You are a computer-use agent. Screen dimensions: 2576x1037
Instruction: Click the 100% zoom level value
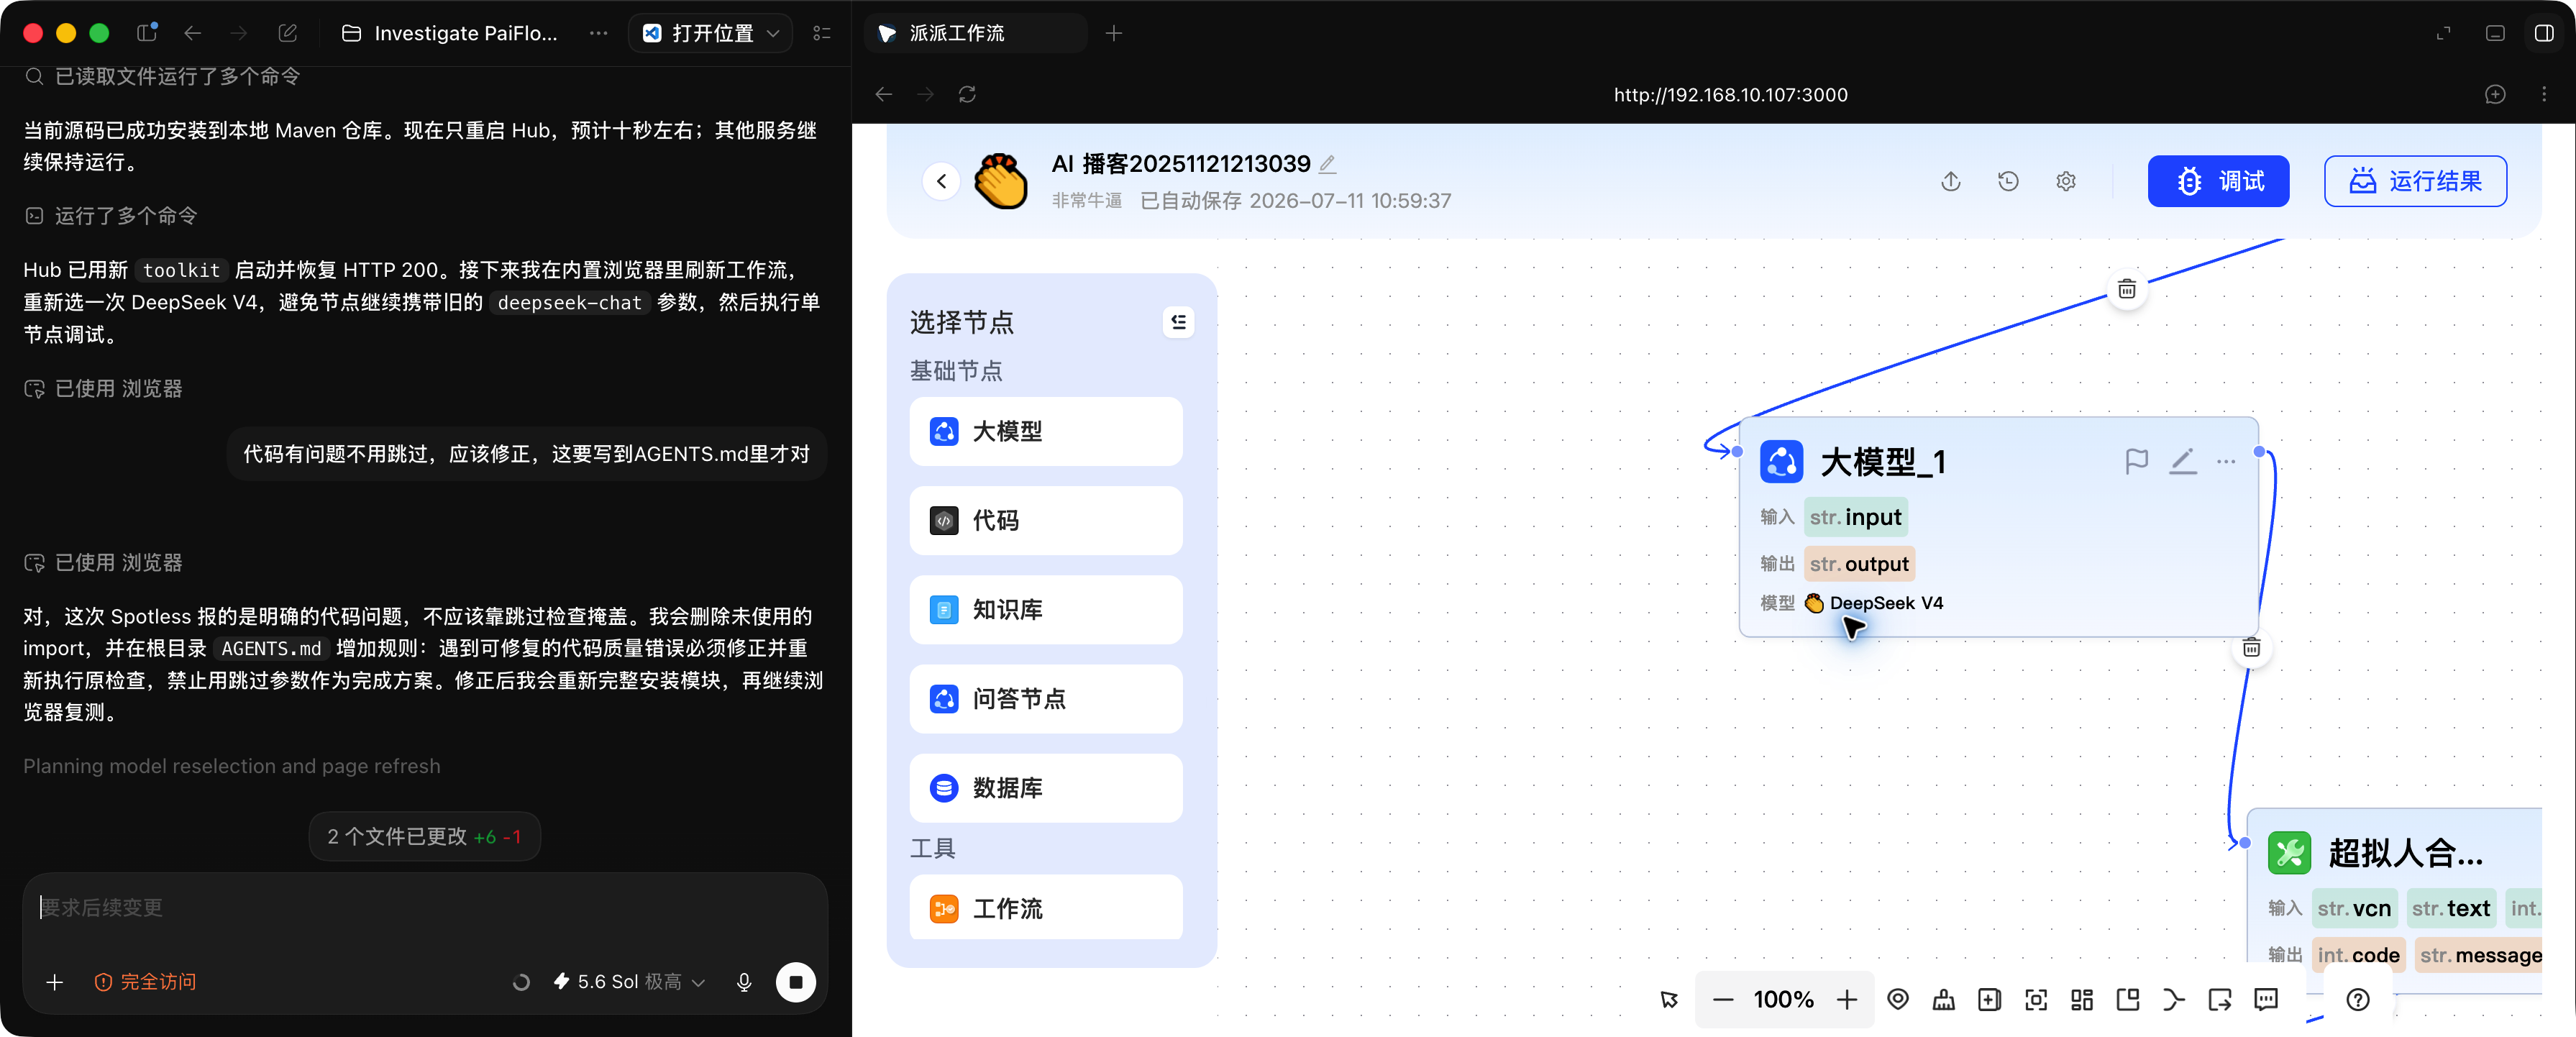[x=1784, y=999]
